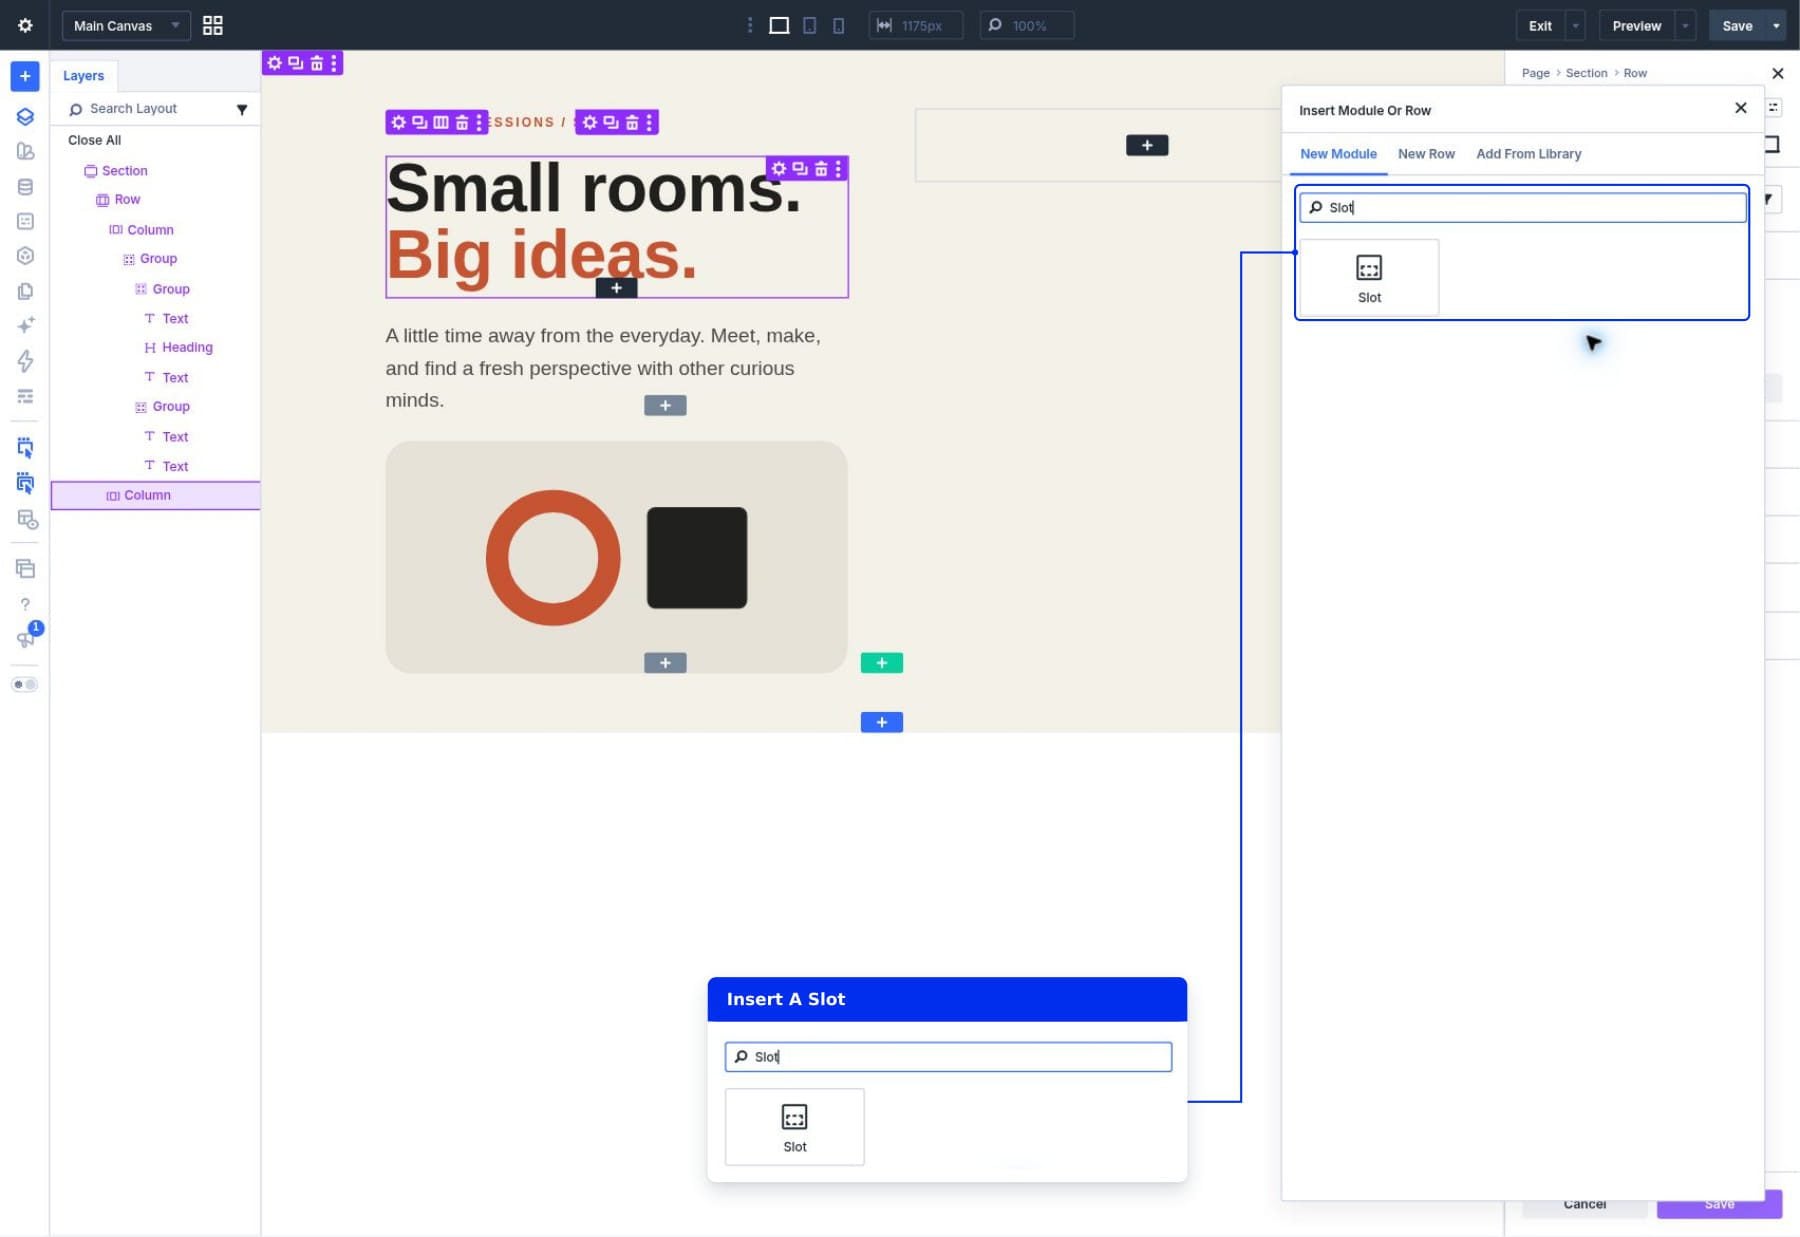Switch to the New Row tab
This screenshot has height=1237, width=1800.
[1426, 154]
